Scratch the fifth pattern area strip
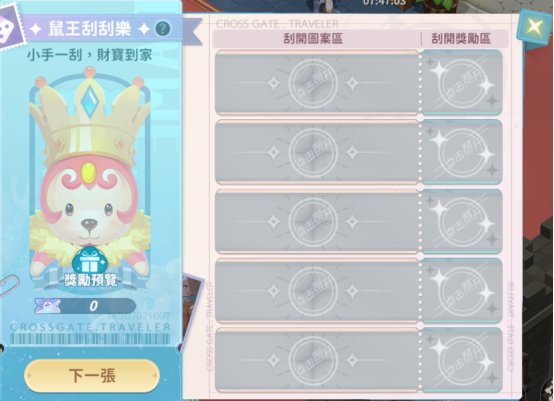This screenshot has width=554, height=401. point(317,360)
